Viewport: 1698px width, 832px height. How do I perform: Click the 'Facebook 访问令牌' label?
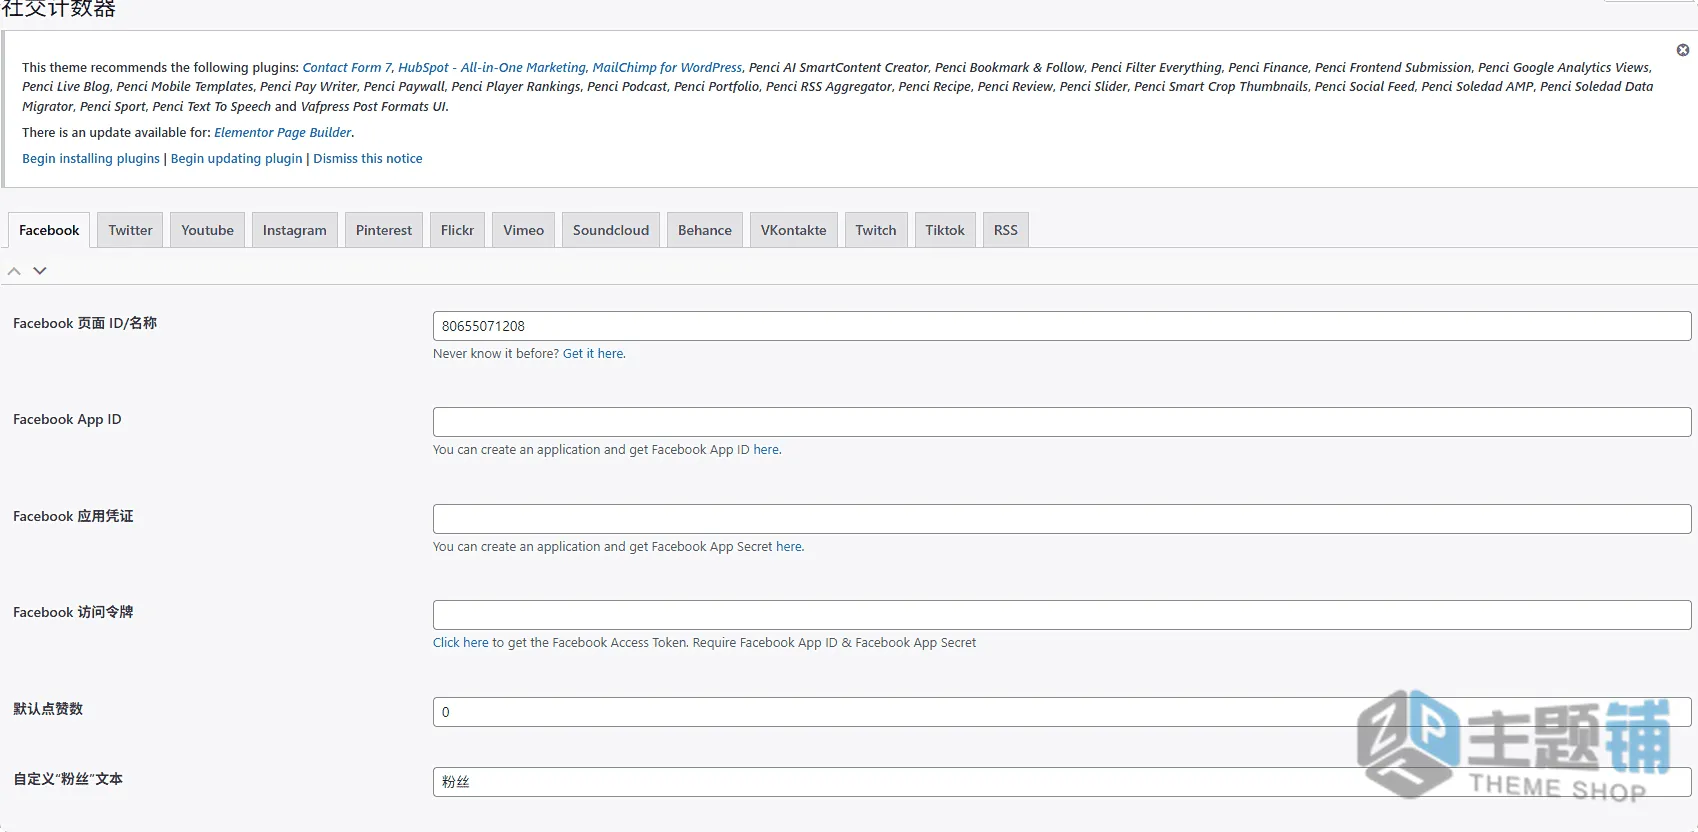[x=73, y=612]
